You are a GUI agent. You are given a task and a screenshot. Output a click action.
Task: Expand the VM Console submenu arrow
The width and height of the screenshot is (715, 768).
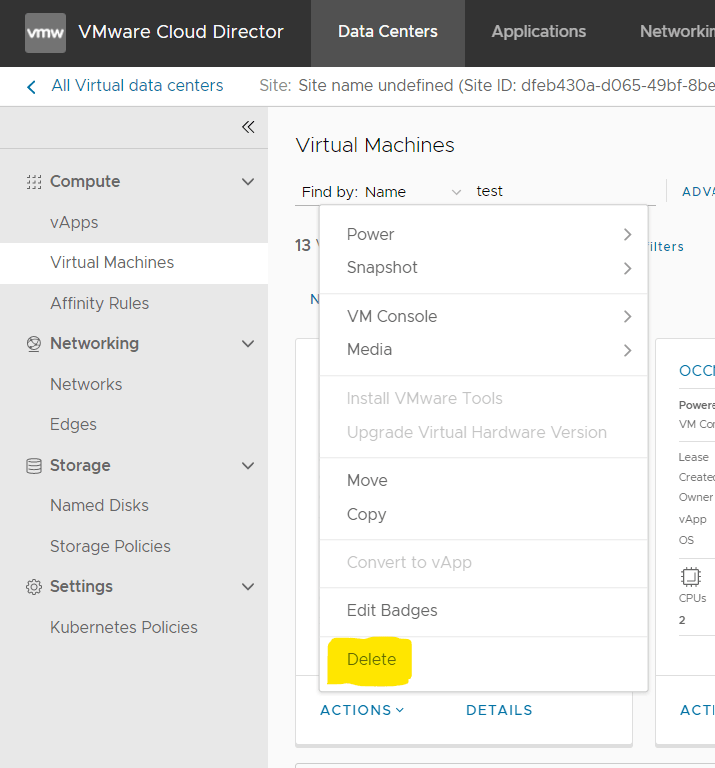pyautogui.click(x=627, y=316)
